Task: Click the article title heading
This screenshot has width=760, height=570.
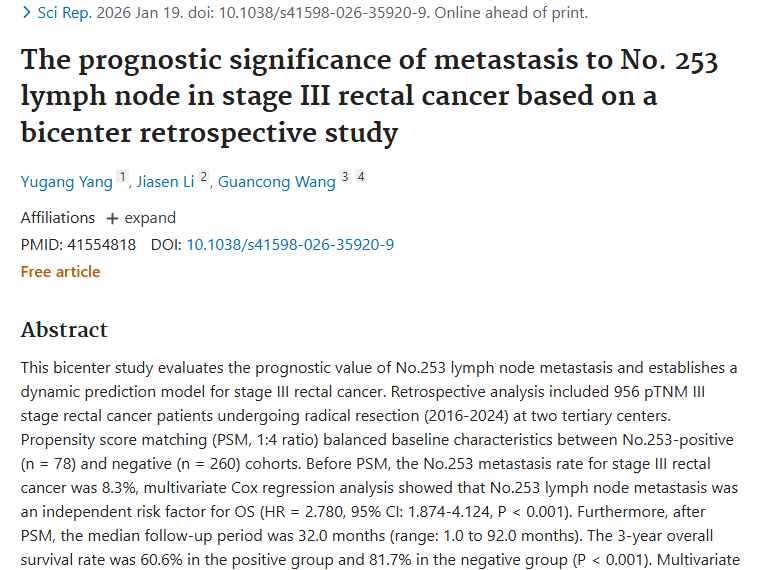Action: [x=369, y=96]
